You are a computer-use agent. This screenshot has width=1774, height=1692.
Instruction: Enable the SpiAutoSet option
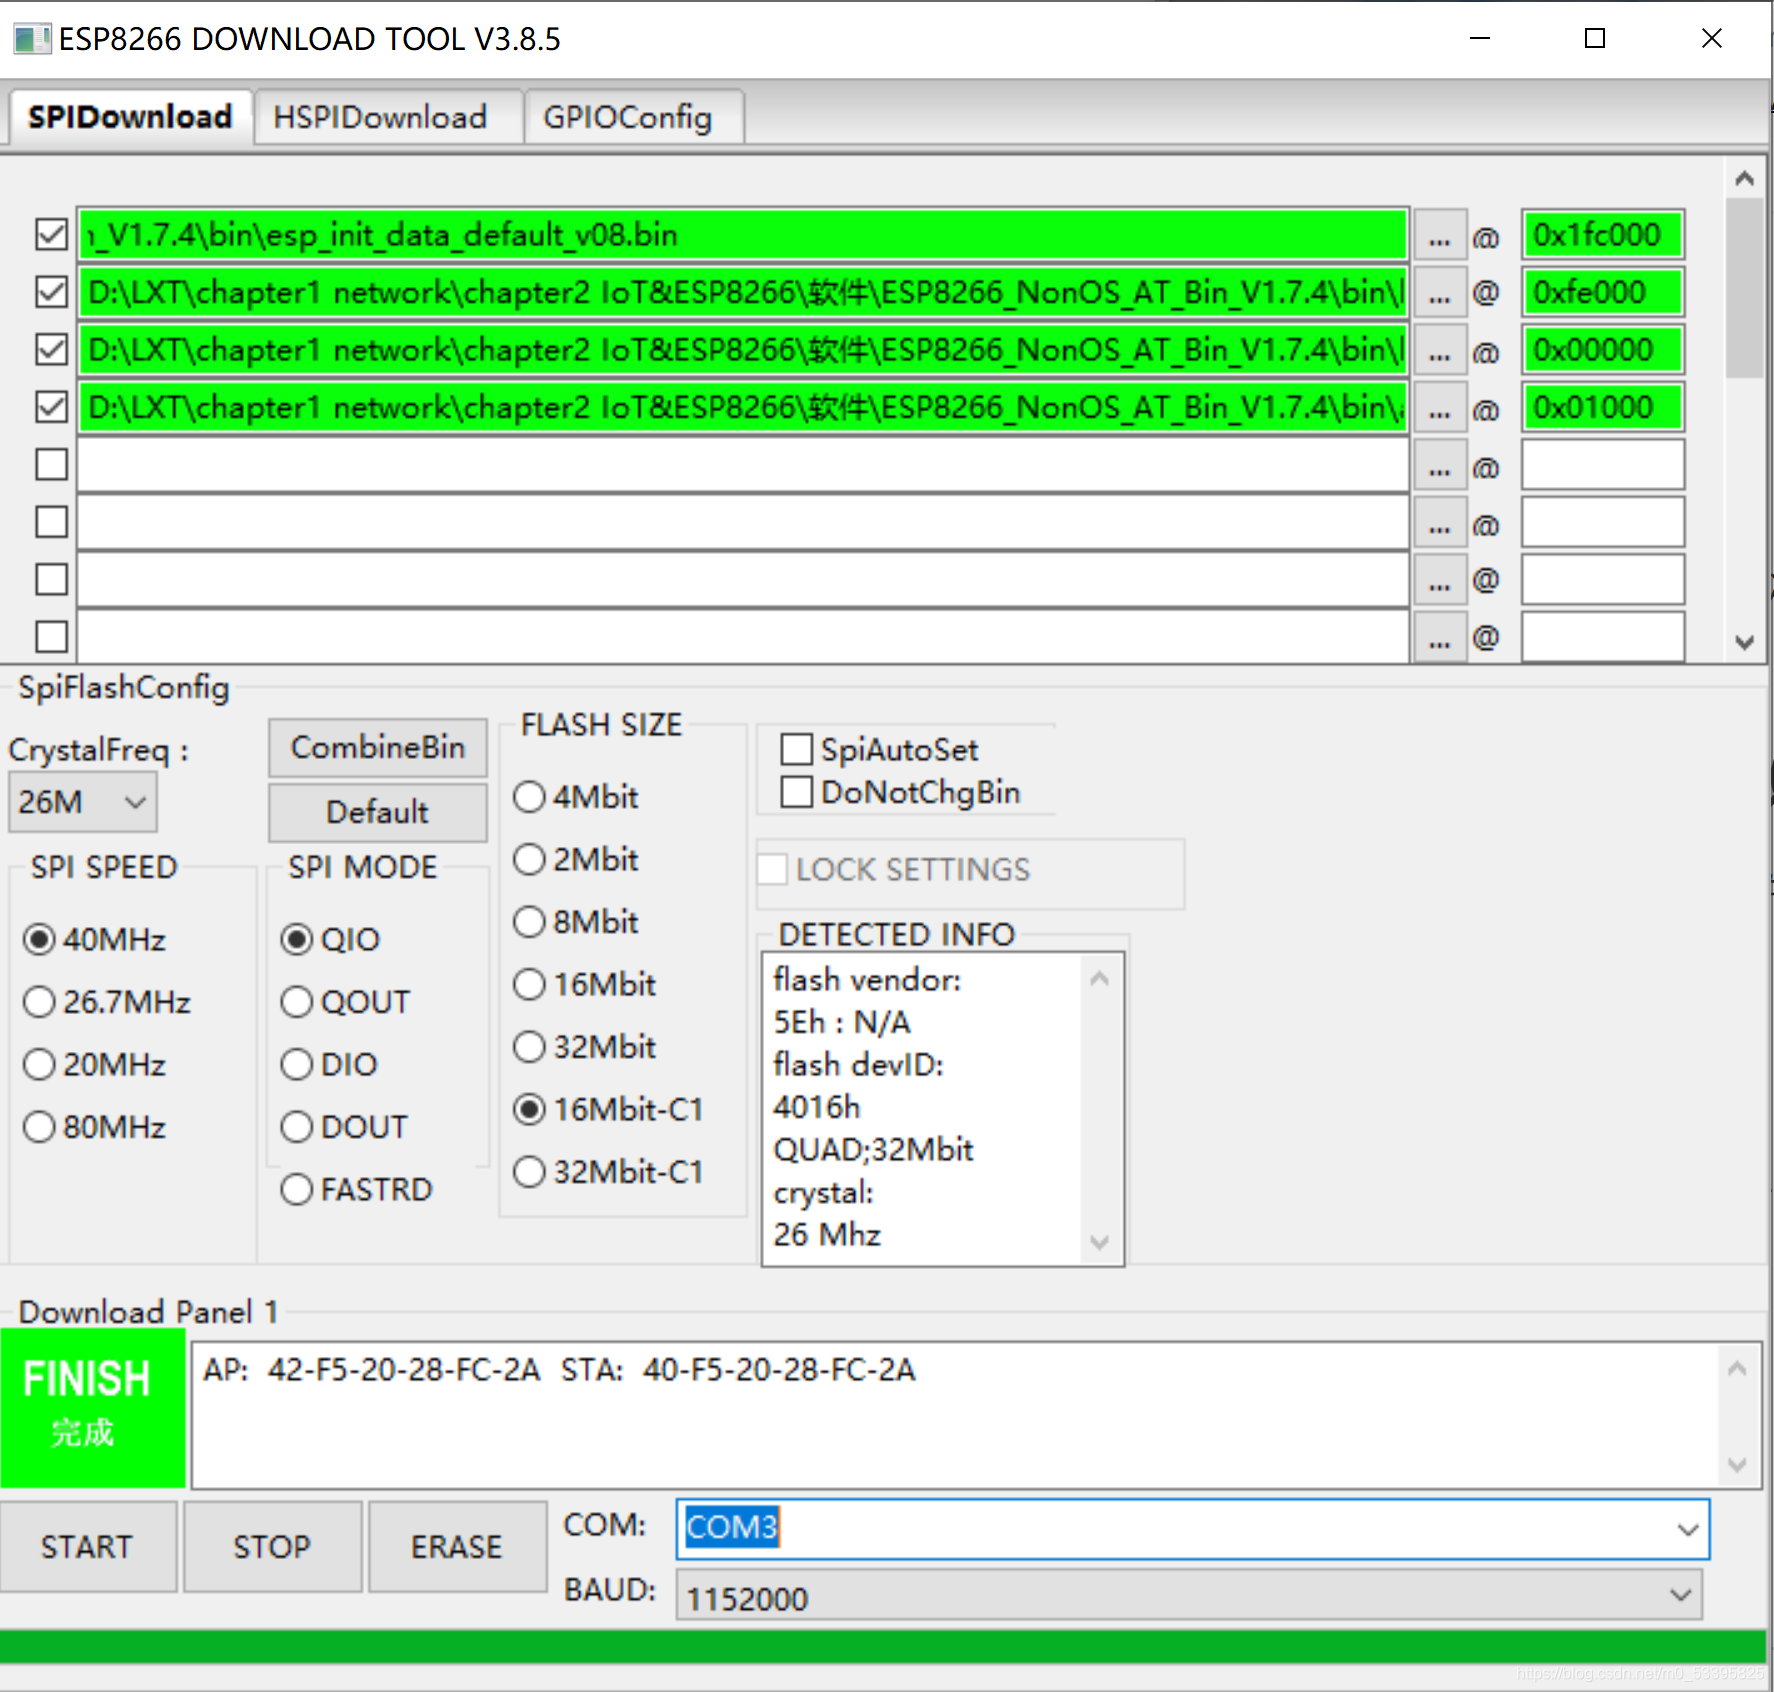pos(796,748)
